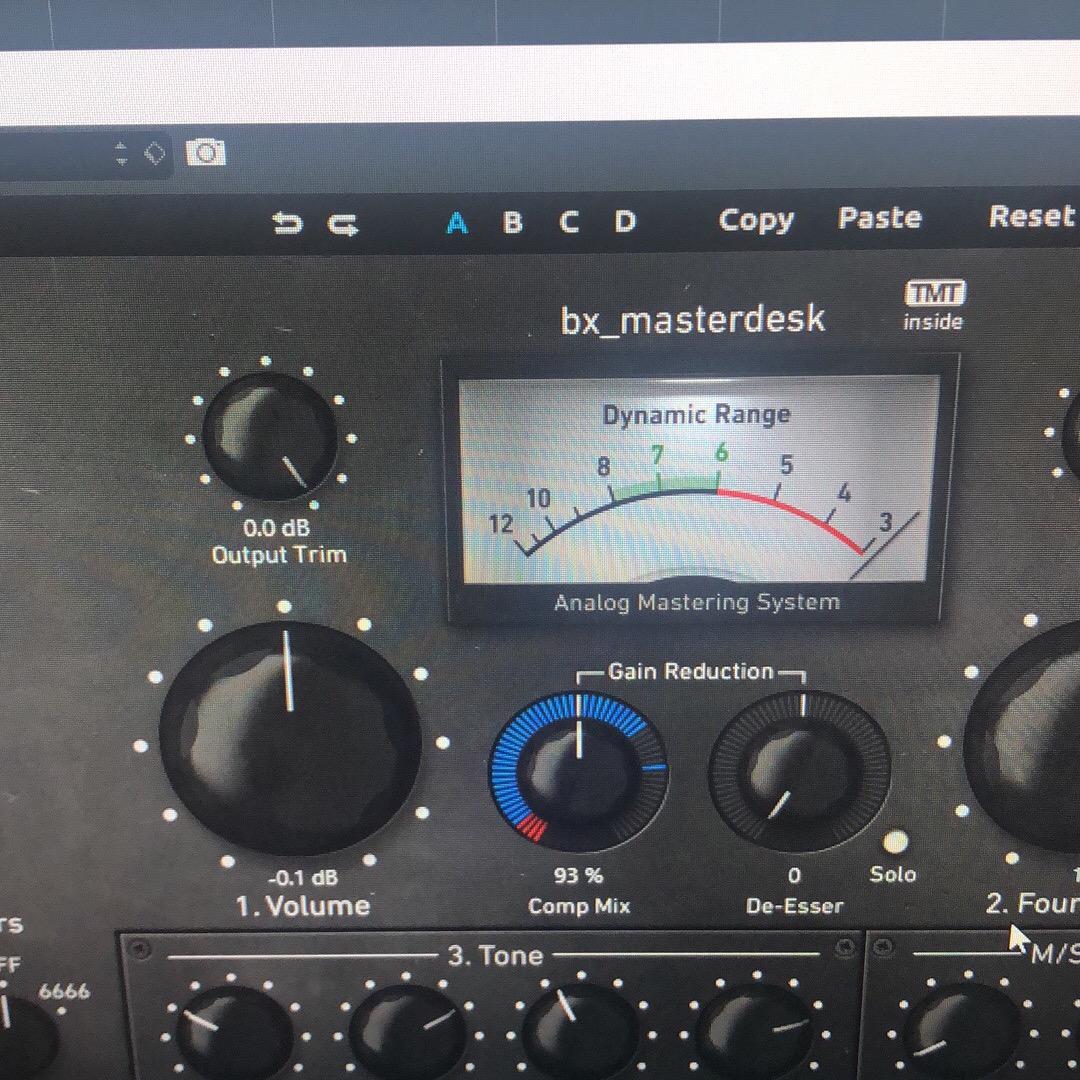Click the Dynamic Range meter display
The width and height of the screenshot is (1080, 1080).
pyautogui.click(x=697, y=479)
